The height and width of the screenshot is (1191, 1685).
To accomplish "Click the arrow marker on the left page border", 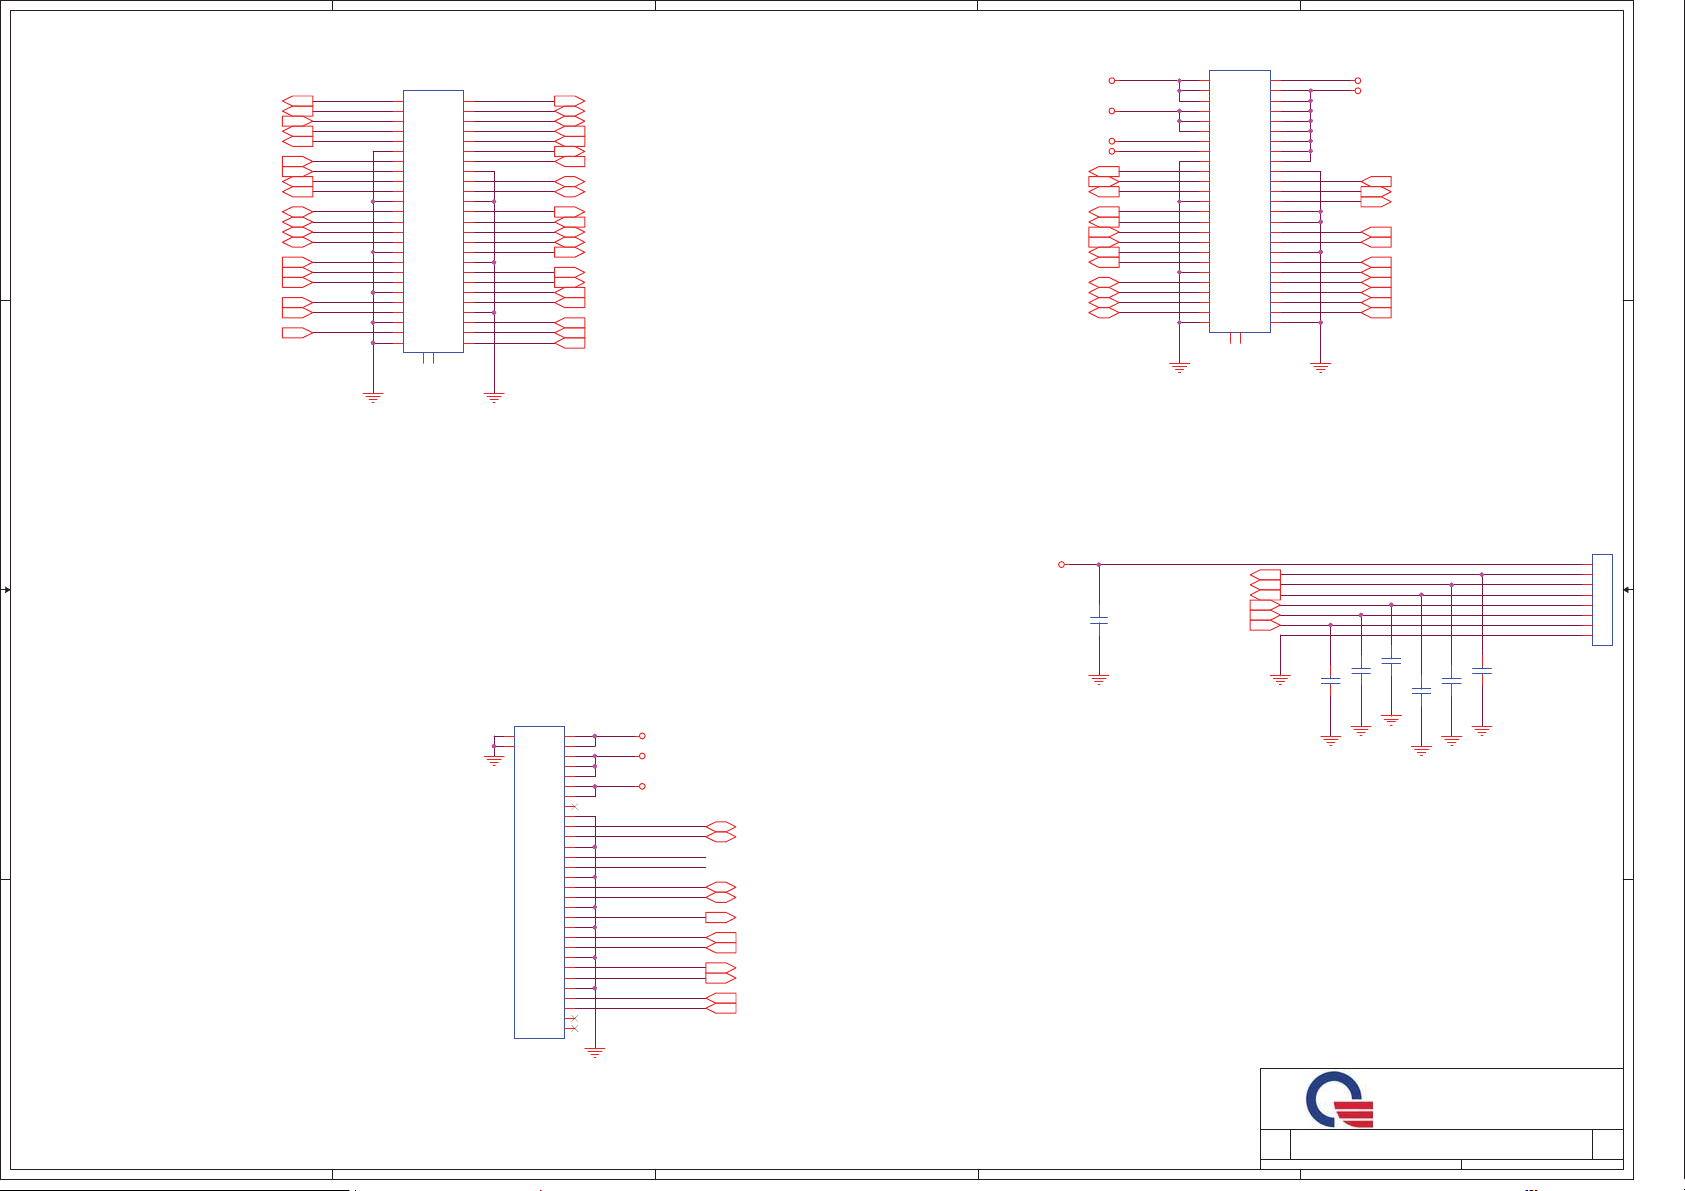I will (6, 590).
